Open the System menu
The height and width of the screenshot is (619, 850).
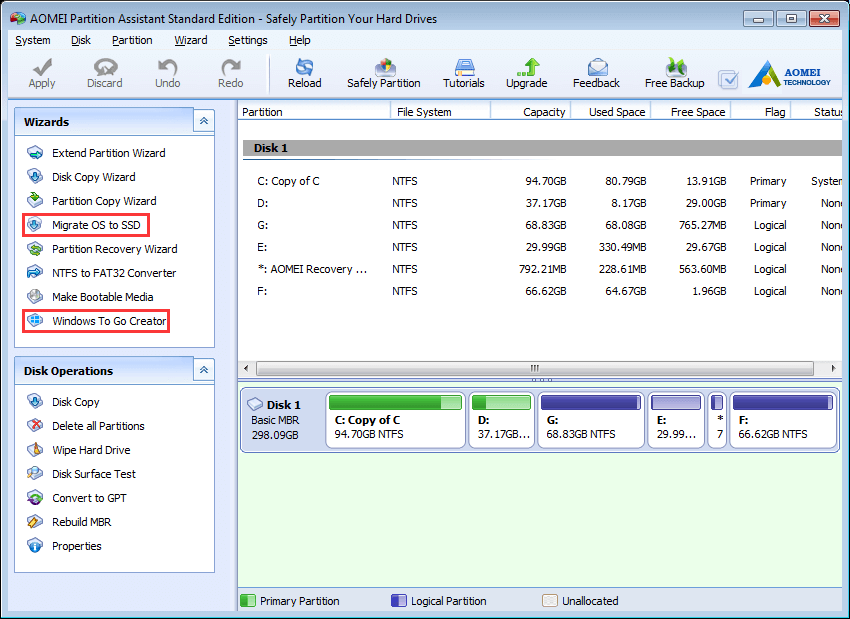point(33,40)
